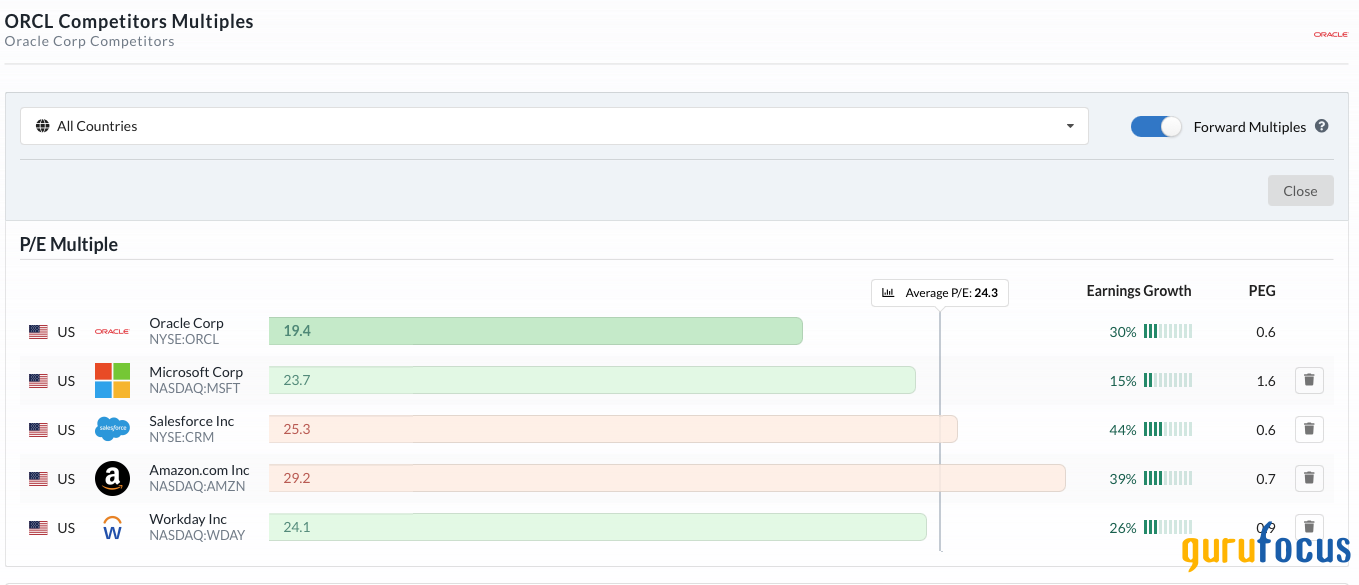1359x585 pixels.
Task: Click Oracle Corp Competitors subtitle
Action: (89, 42)
